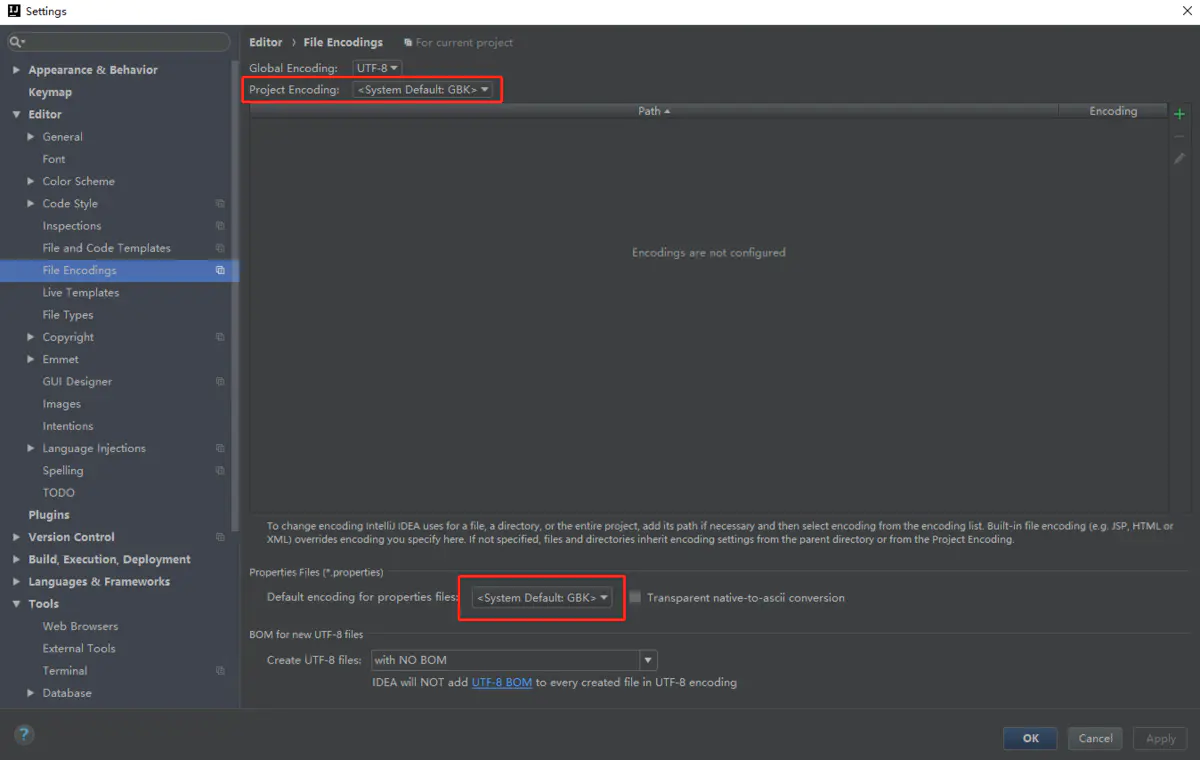Click project-level icon next to Spelling
This screenshot has height=760, width=1200.
click(x=220, y=471)
